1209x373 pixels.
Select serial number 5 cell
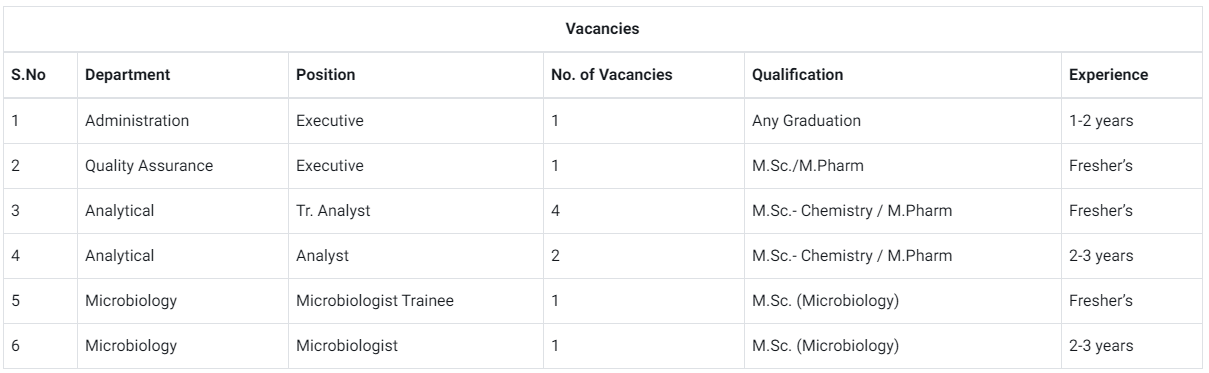point(15,301)
